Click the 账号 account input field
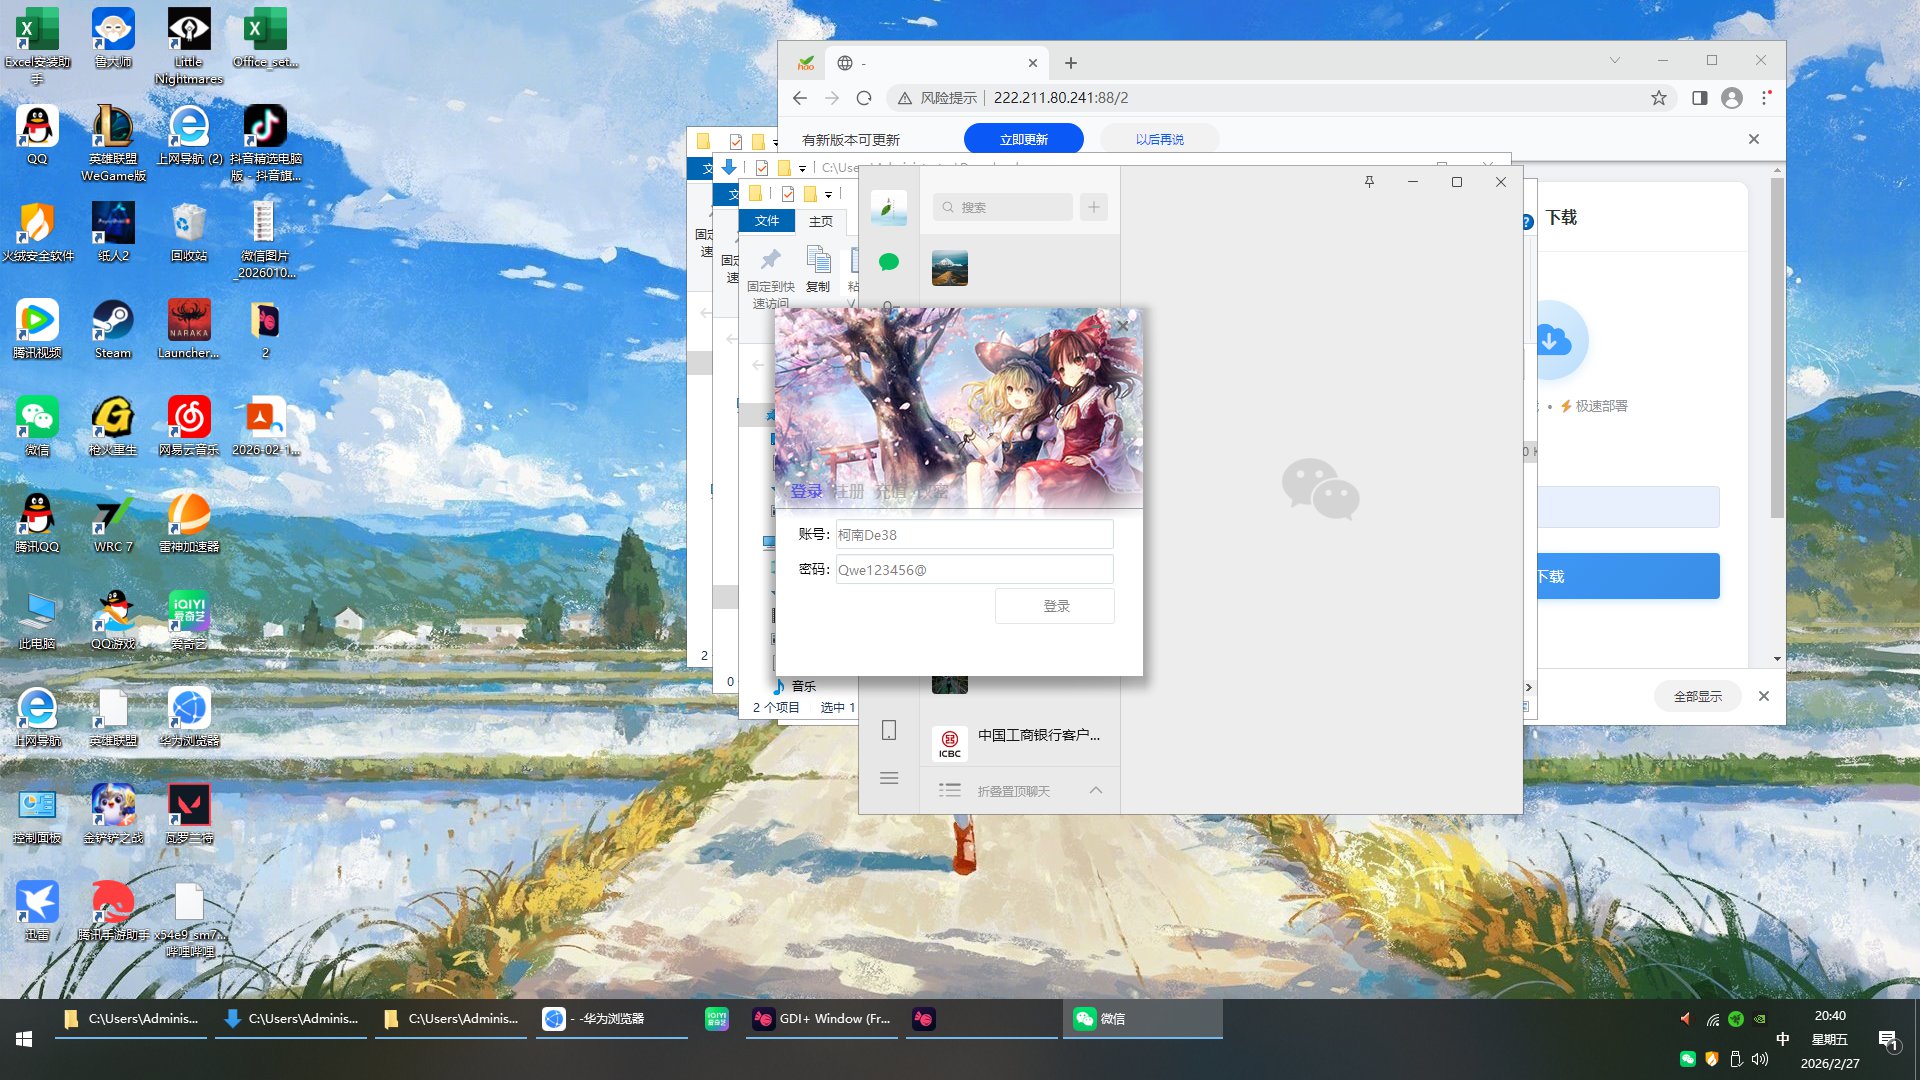The width and height of the screenshot is (1920, 1080). (x=973, y=535)
